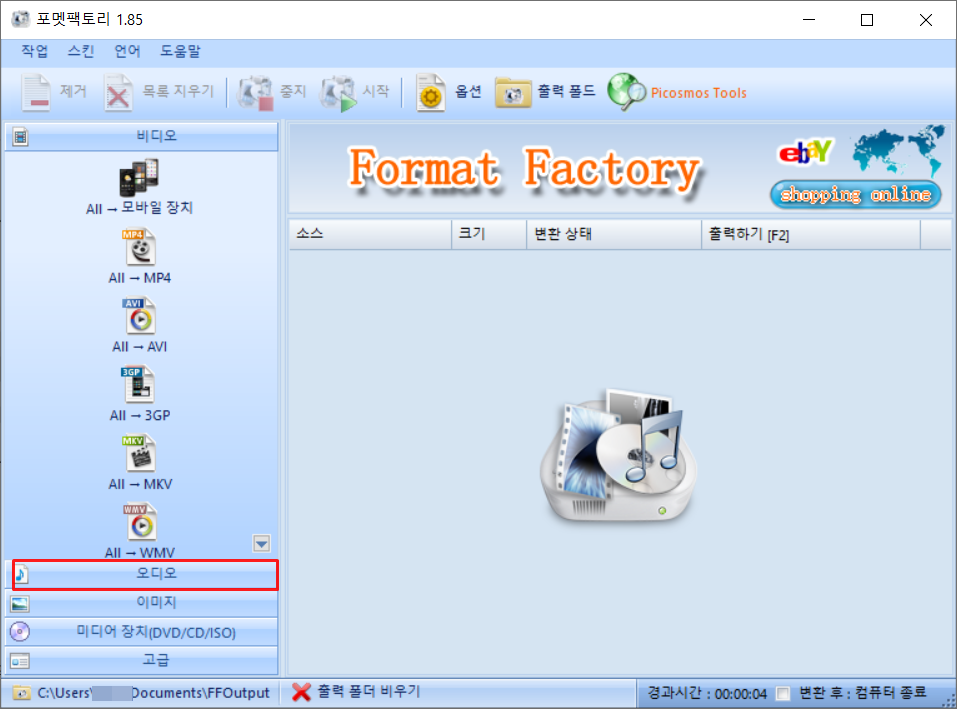
Task: Click the 출력하기 [F2] column header
Action: click(x=811, y=234)
